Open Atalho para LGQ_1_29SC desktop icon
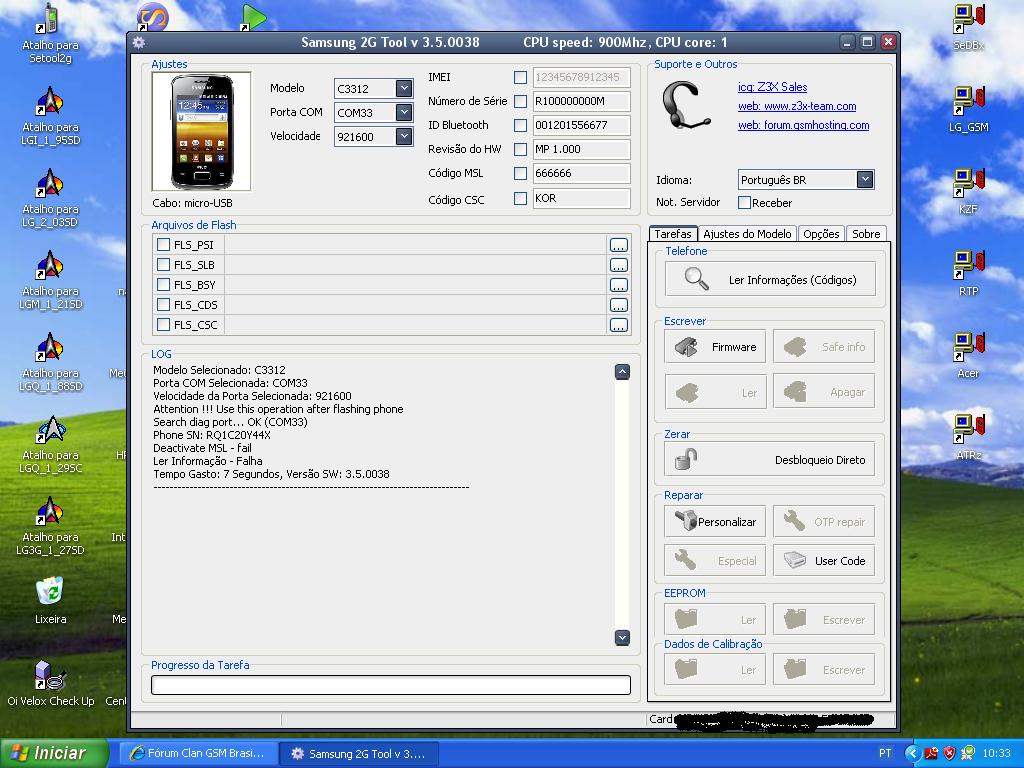1024x768 pixels. (x=50, y=444)
